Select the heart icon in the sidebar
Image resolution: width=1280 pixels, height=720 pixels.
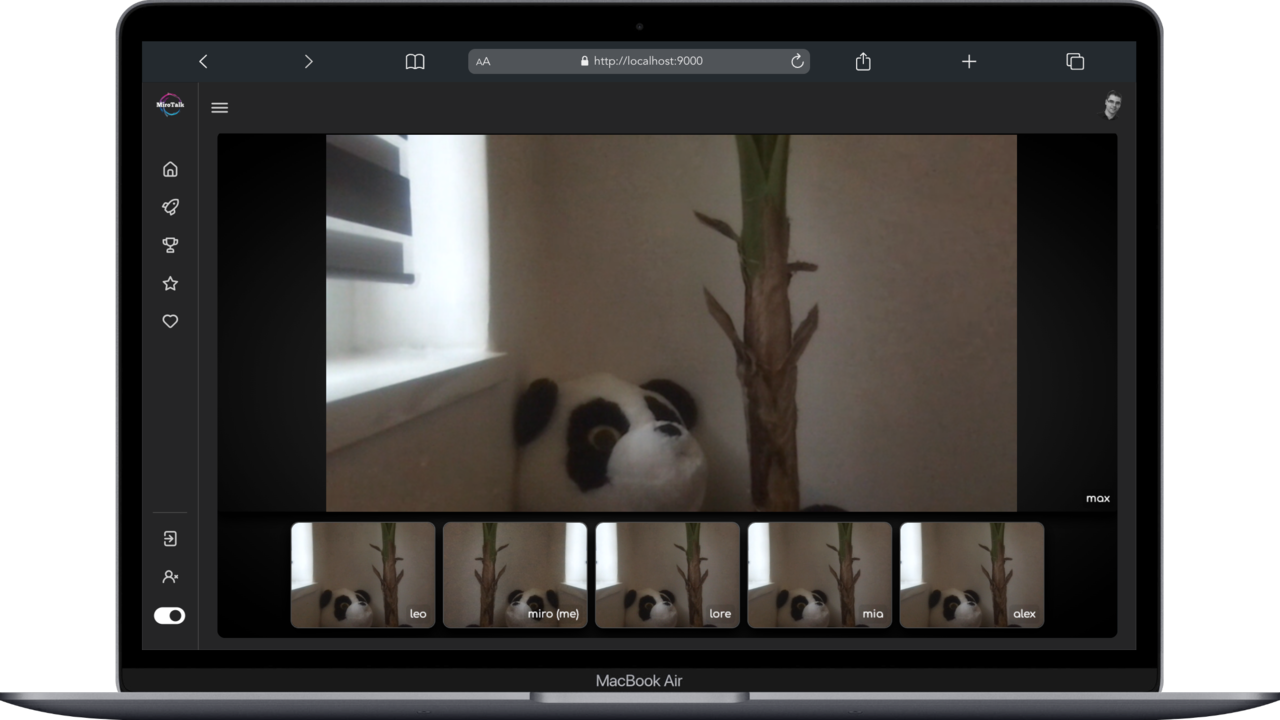coord(170,321)
